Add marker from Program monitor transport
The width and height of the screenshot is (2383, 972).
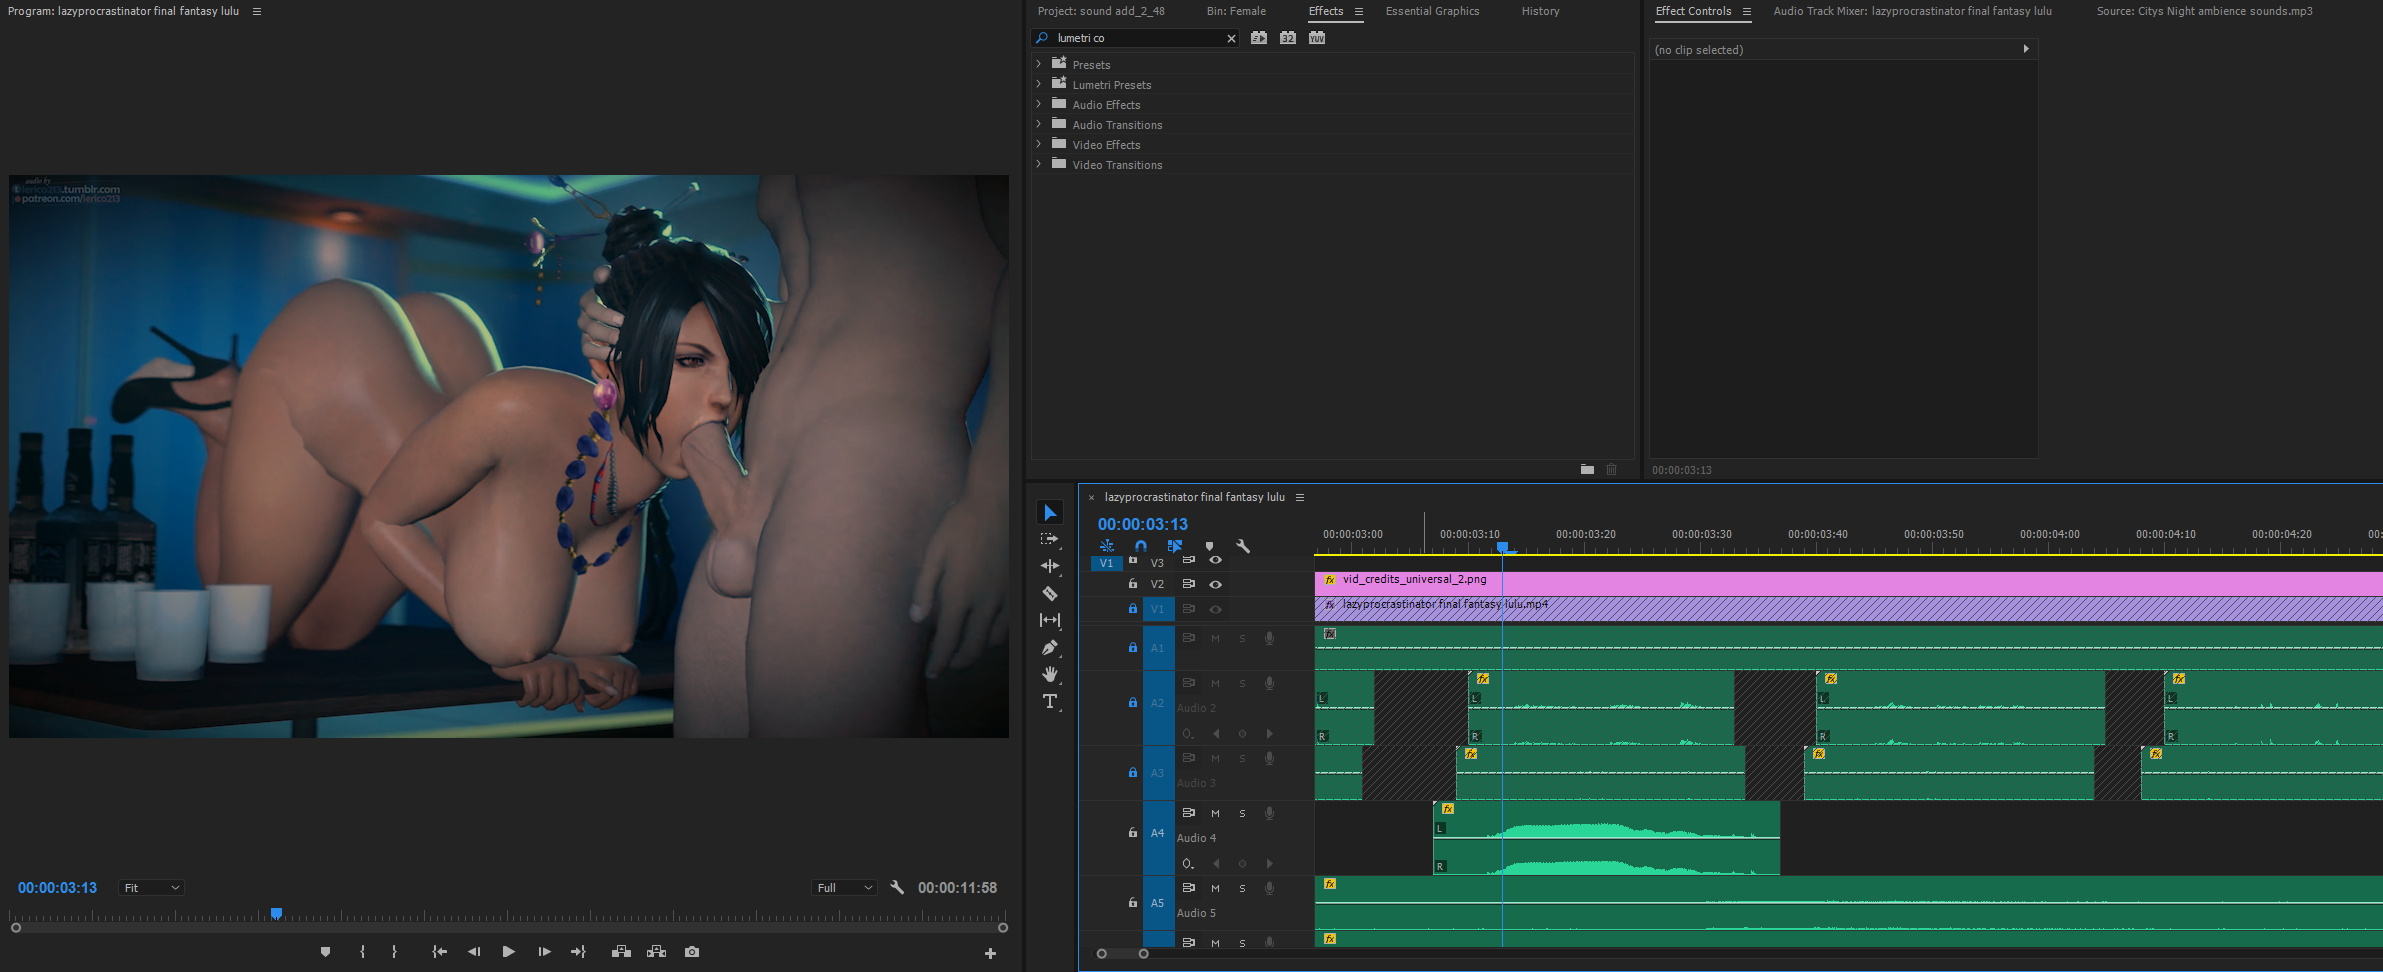point(325,952)
